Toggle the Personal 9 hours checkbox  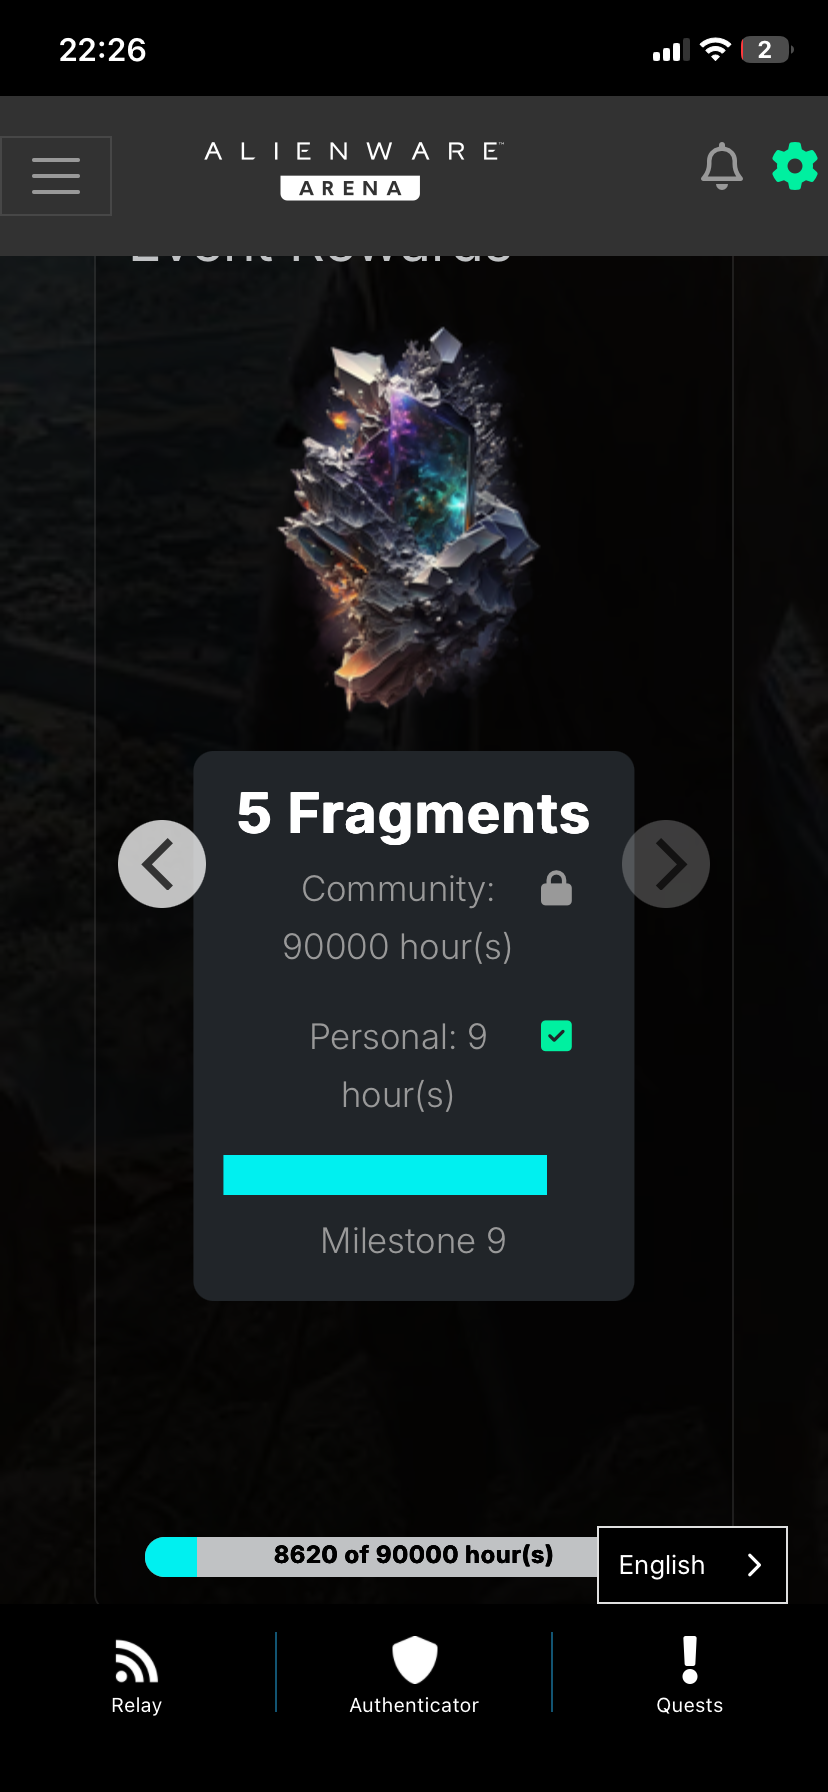point(556,1036)
